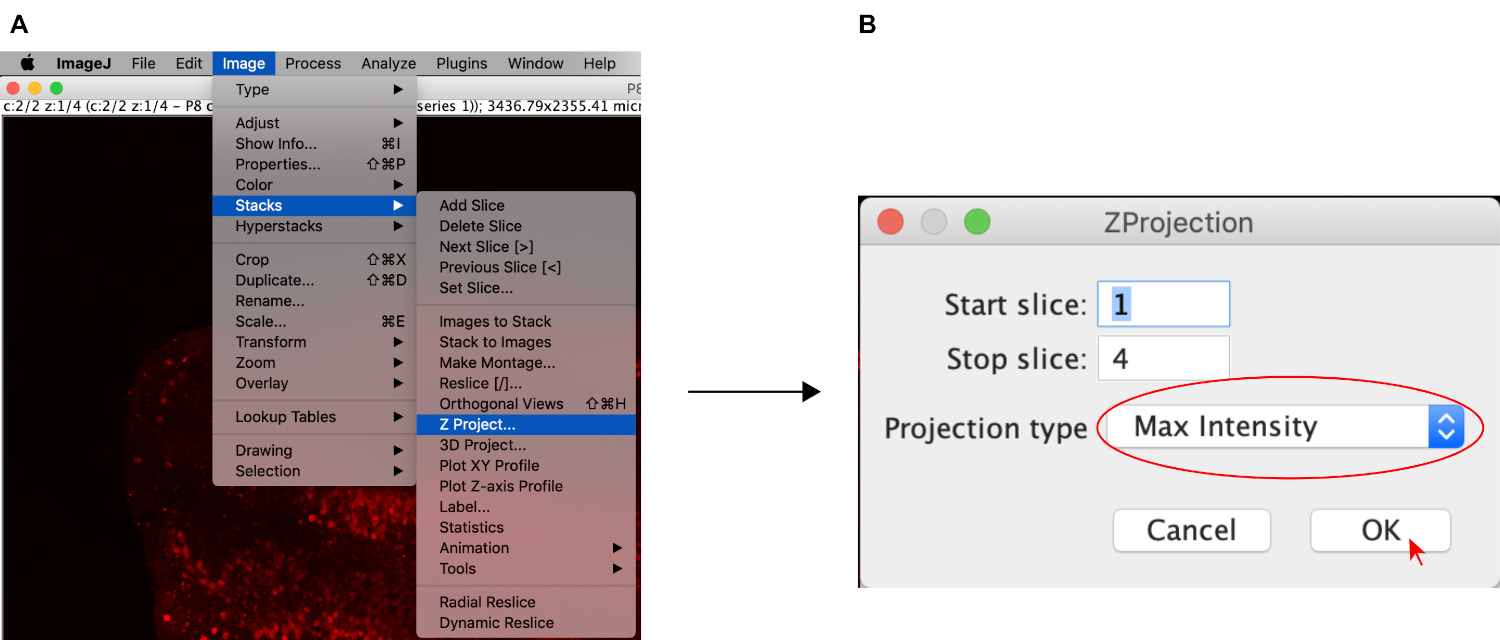Zoom the ZProjection window with green button
The image size is (1500, 640).
(976, 221)
